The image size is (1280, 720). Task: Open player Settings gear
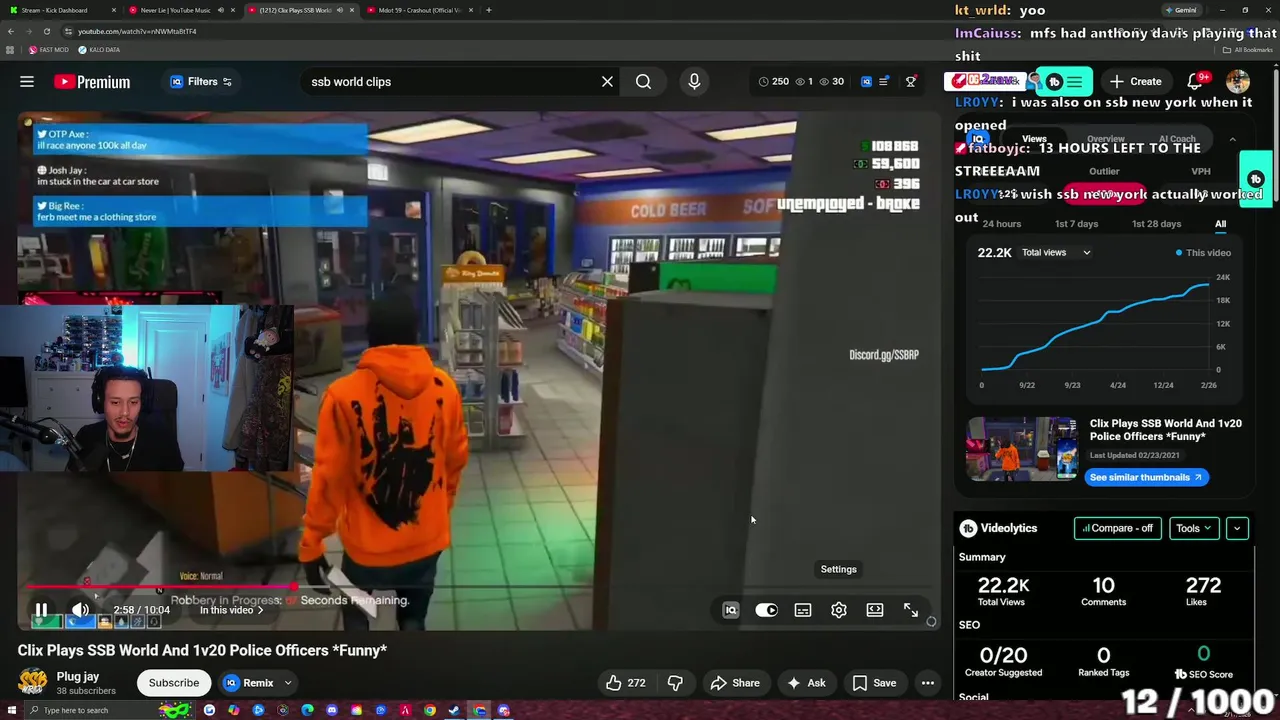[839, 610]
